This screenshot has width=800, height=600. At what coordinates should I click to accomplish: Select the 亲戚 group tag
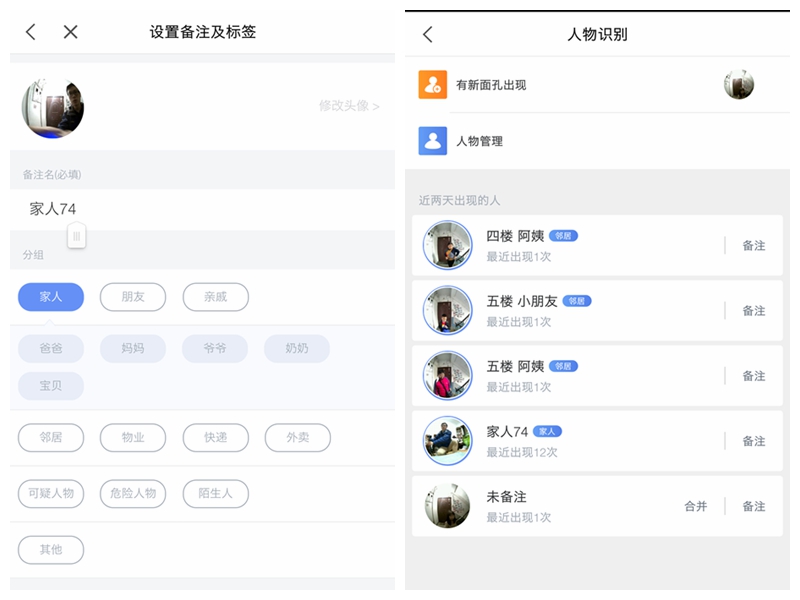tap(216, 297)
